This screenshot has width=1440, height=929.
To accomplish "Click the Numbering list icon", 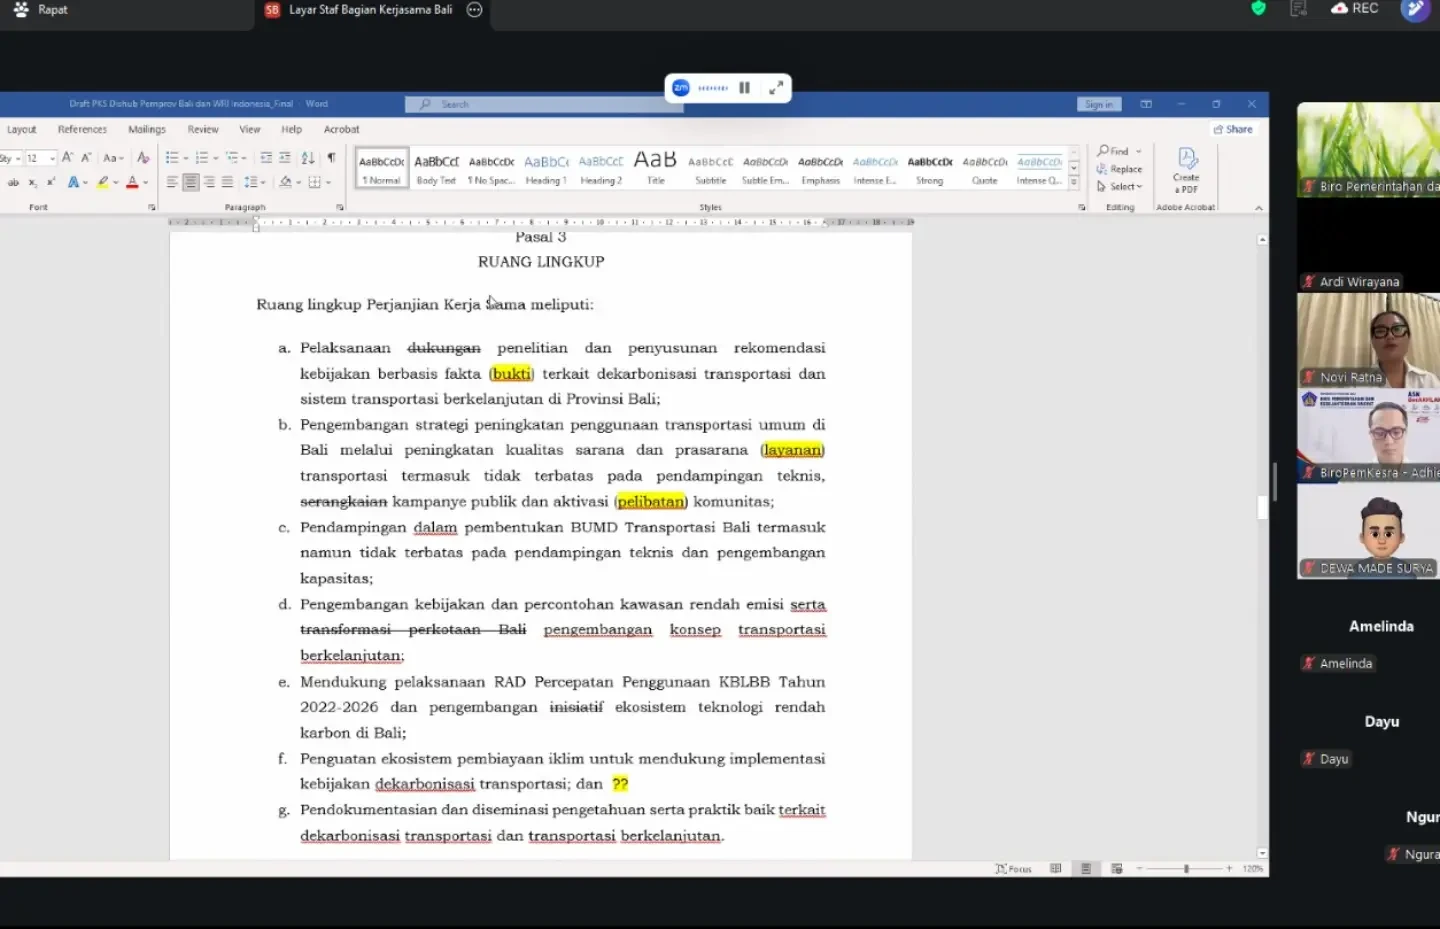I will tap(202, 158).
